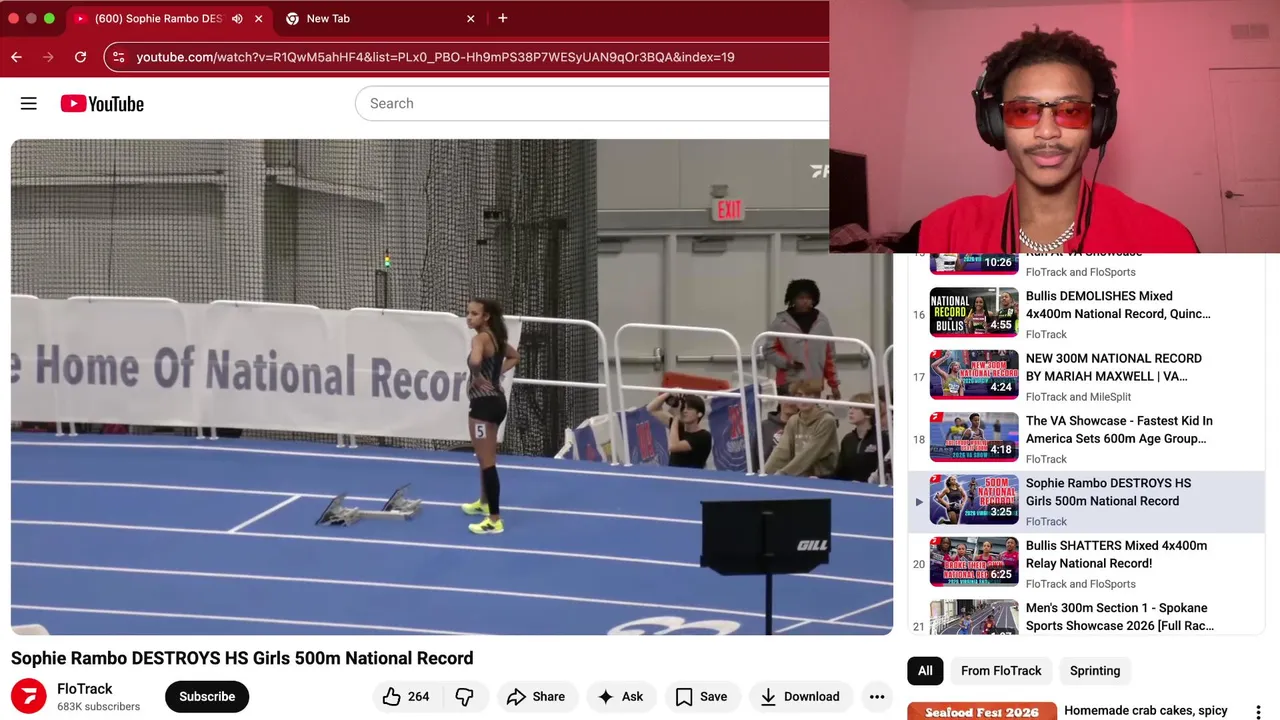Click the video title Sophie Rambo DESTROYS
Viewport: 1280px width, 720px height.
[x=242, y=658]
